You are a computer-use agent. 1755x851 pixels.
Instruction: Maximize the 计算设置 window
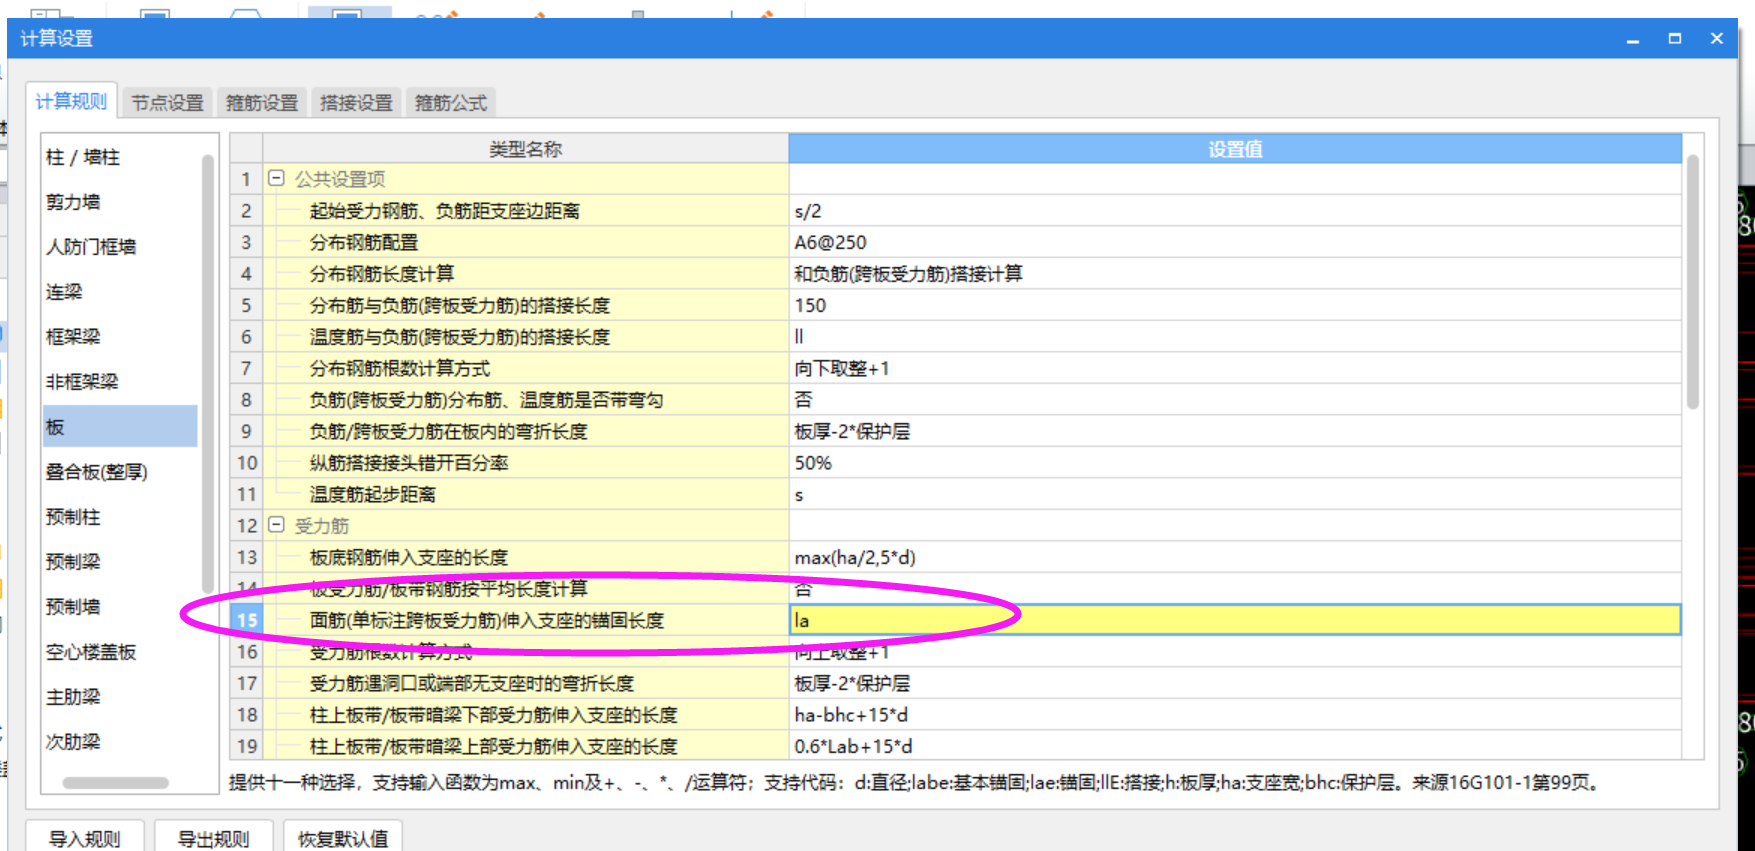tap(1675, 38)
